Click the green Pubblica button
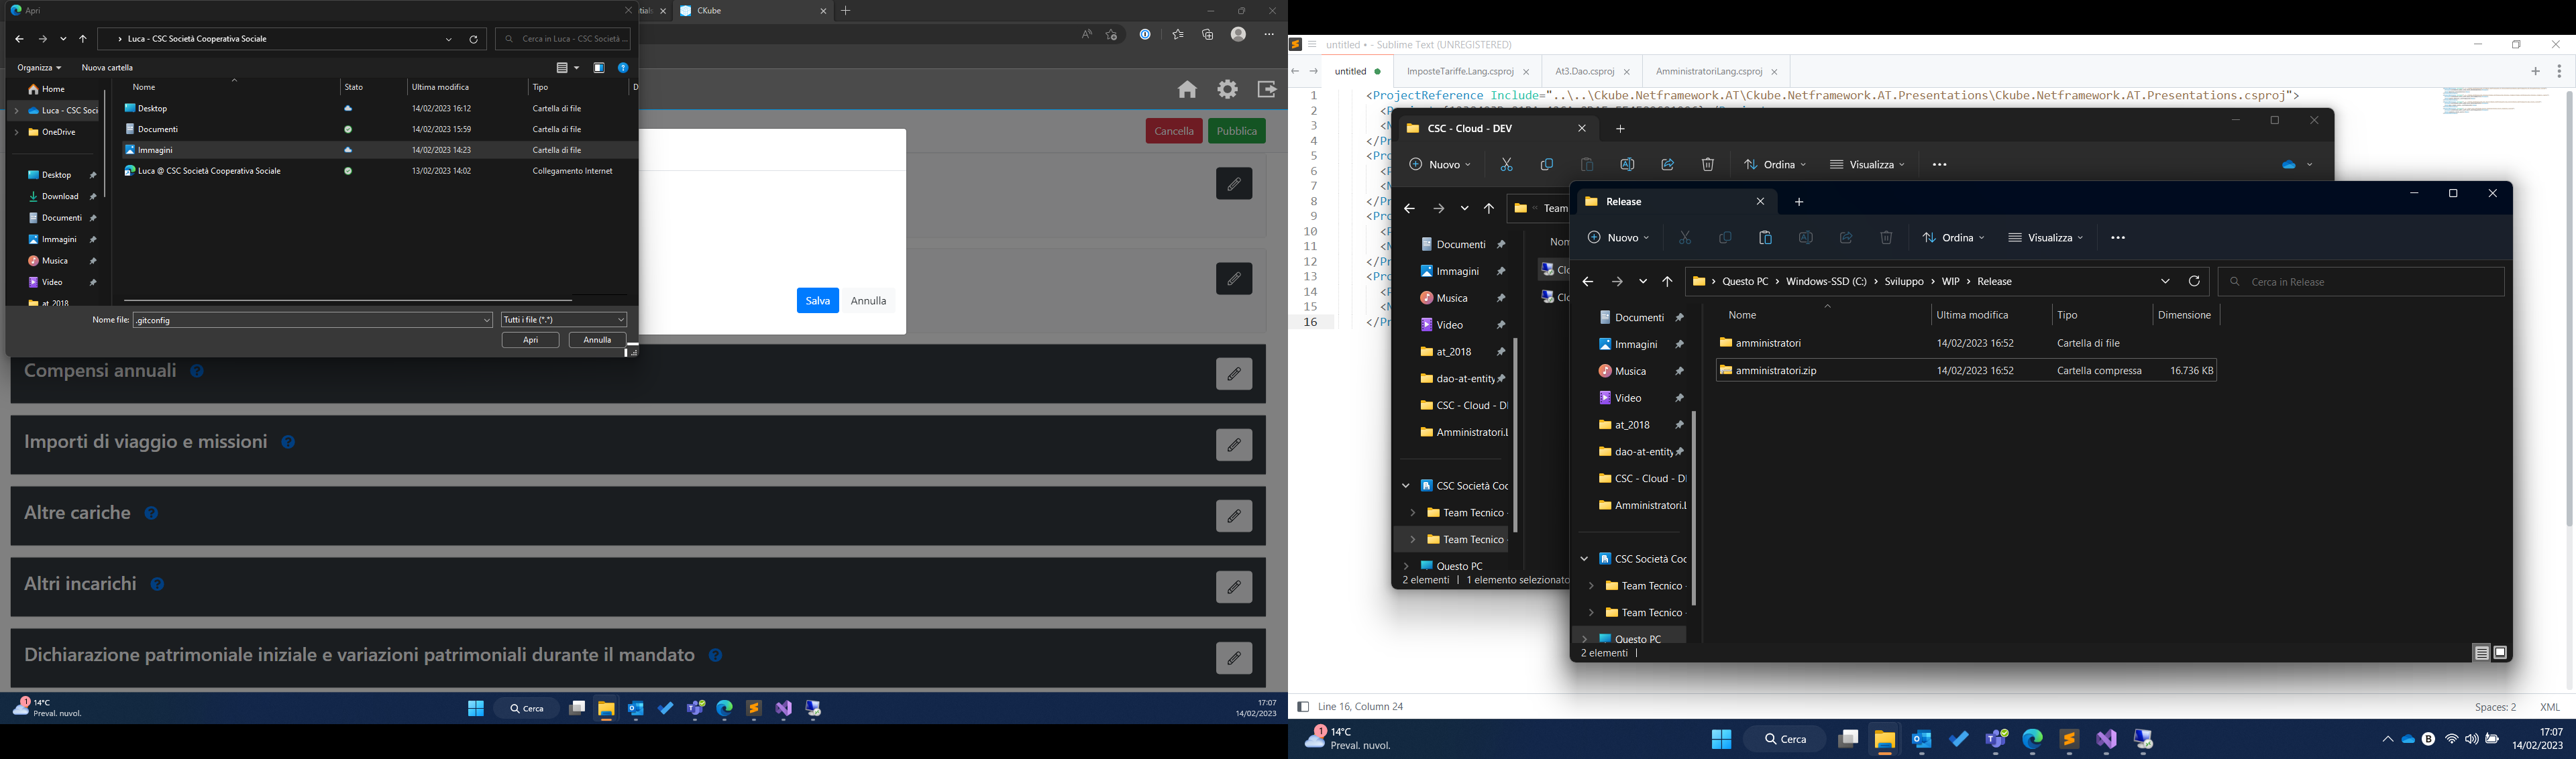2576x759 pixels. (1236, 132)
